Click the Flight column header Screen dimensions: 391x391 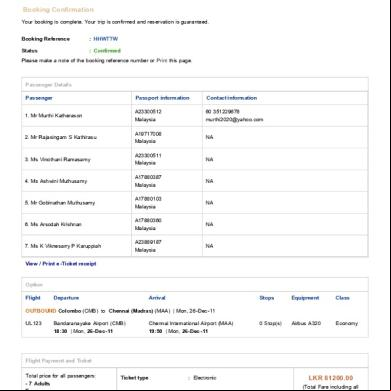pos(33,298)
